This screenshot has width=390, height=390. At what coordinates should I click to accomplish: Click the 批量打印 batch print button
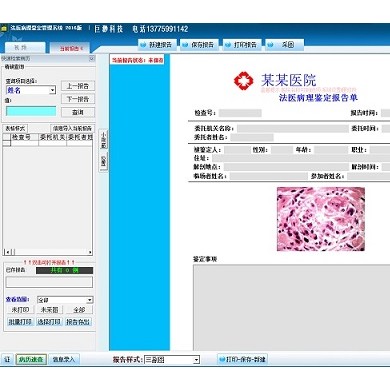(20, 322)
